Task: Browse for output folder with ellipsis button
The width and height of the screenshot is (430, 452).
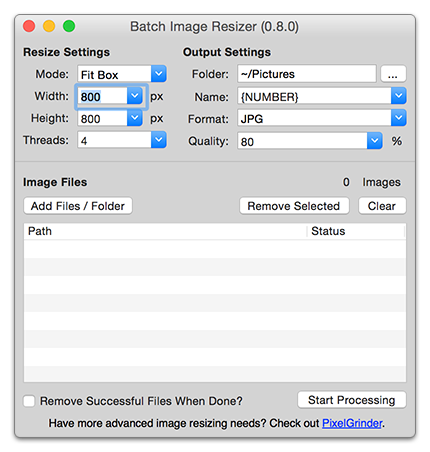Action: point(393,74)
